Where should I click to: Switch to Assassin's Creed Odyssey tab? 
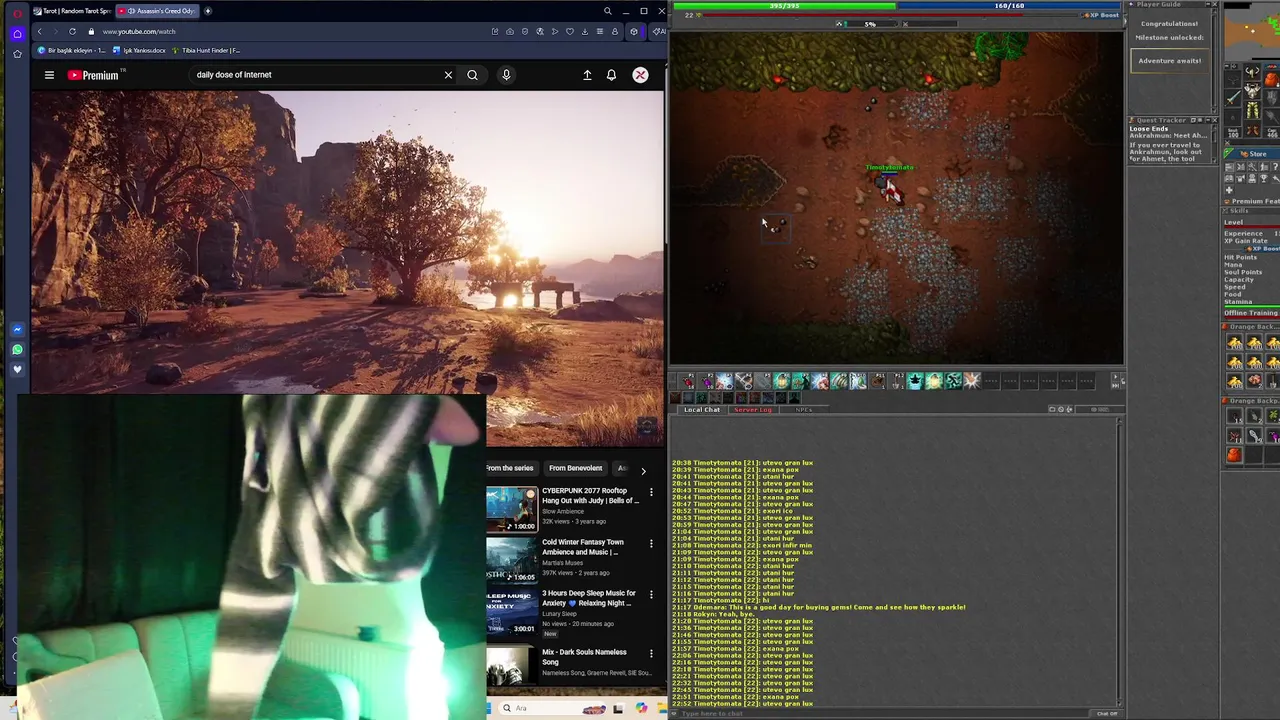pyautogui.click(x=157, y=11)
